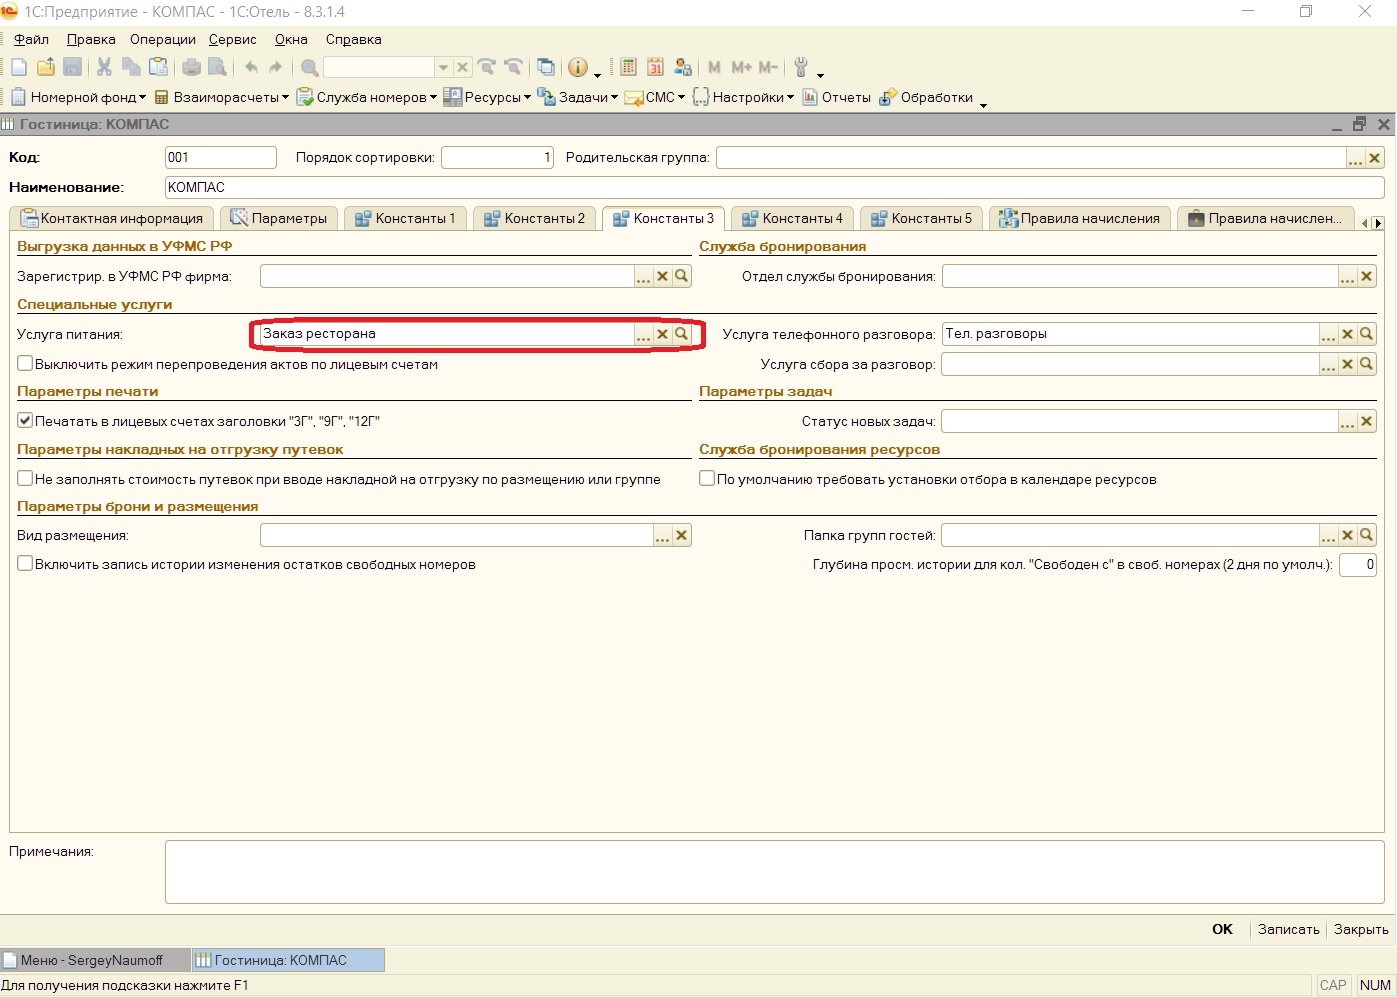Viewport: 1397px width, 997px height.
Task: Expand the Номерной фонд menu
Action: coord(79,97)
